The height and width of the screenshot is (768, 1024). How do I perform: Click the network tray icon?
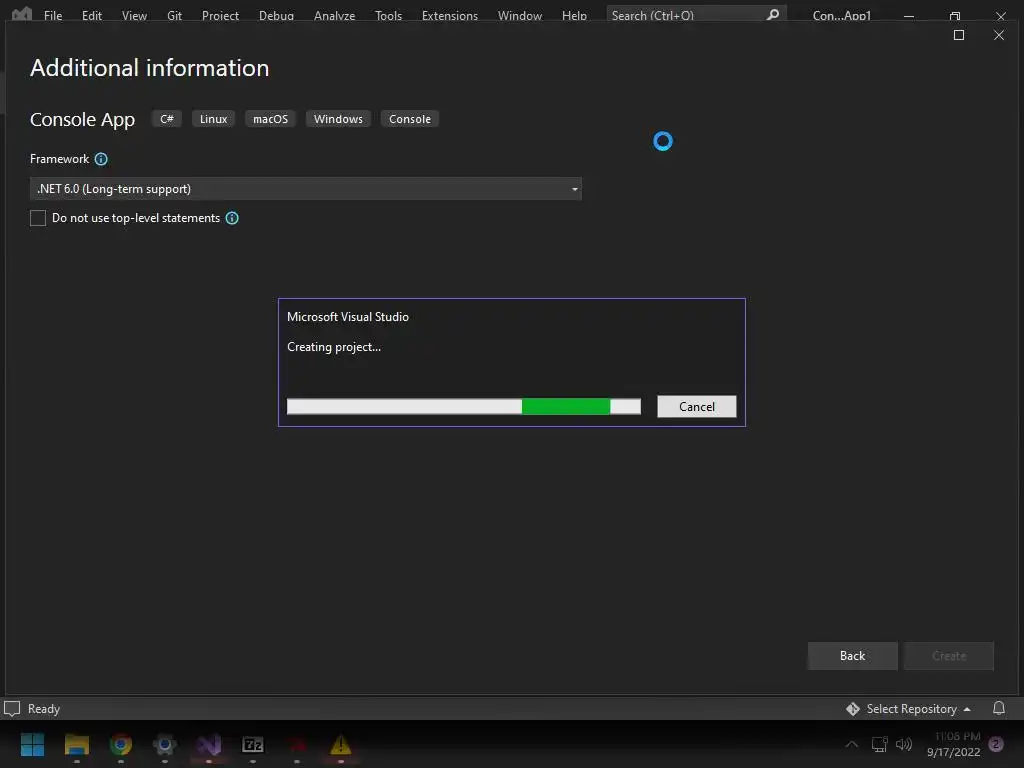[880, 744]
